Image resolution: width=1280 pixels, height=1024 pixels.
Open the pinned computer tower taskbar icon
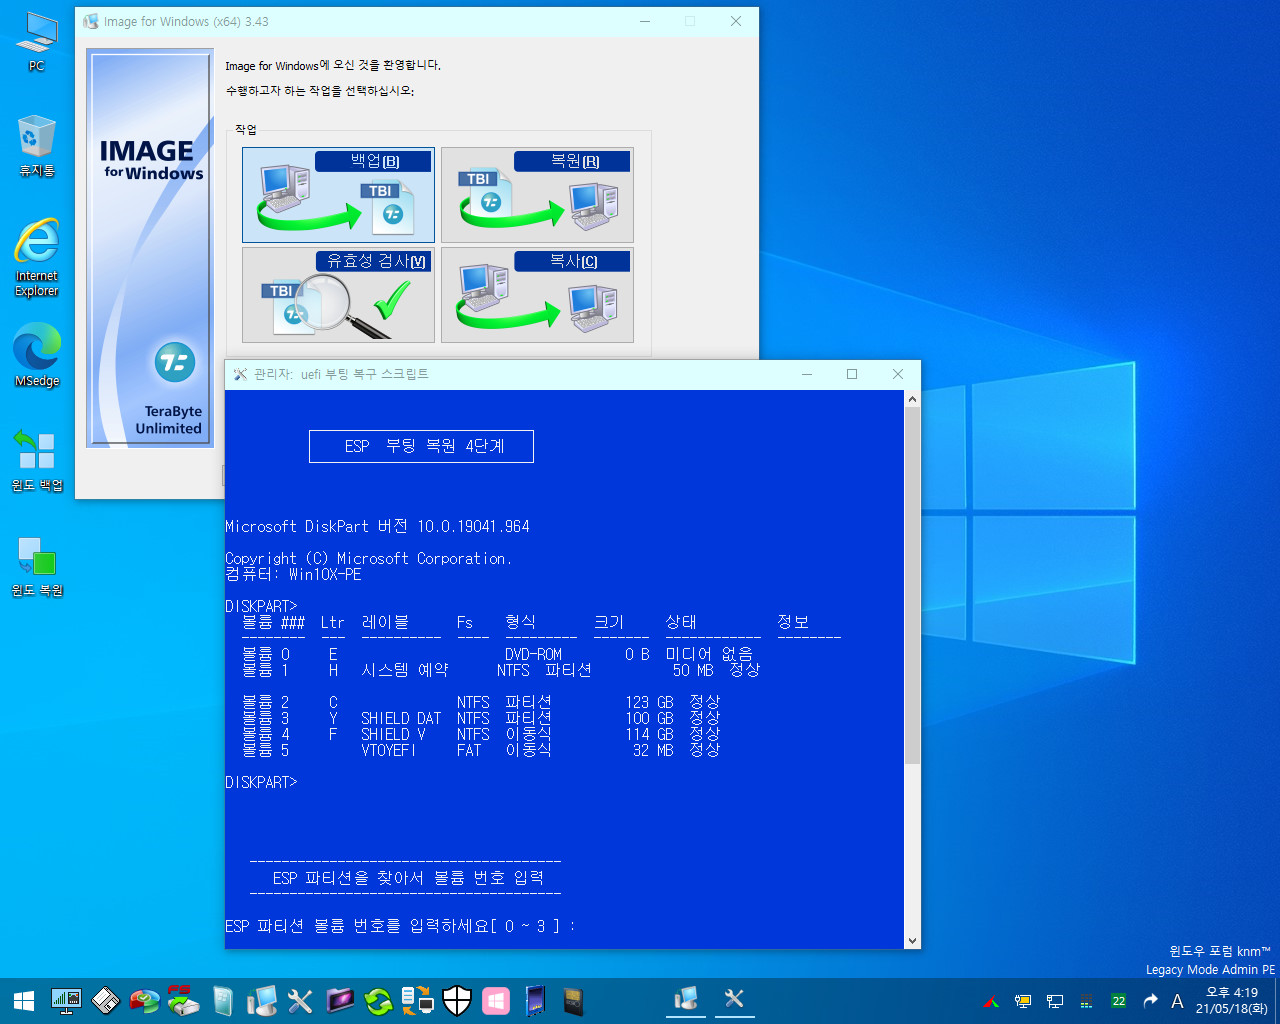pos(262,1000)
